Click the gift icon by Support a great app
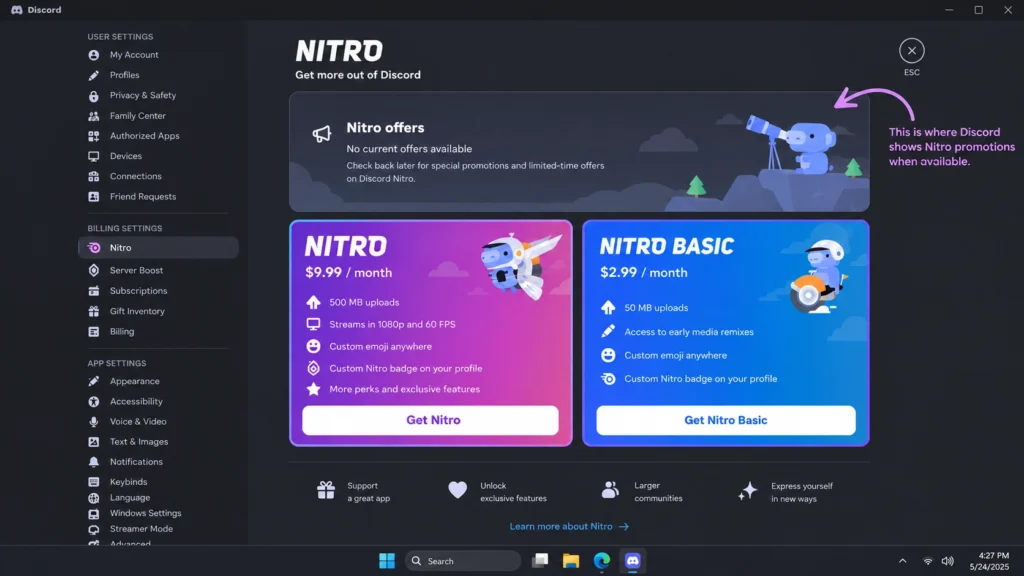This screenshot has height=576, width=1024. (x=326, y=490)
